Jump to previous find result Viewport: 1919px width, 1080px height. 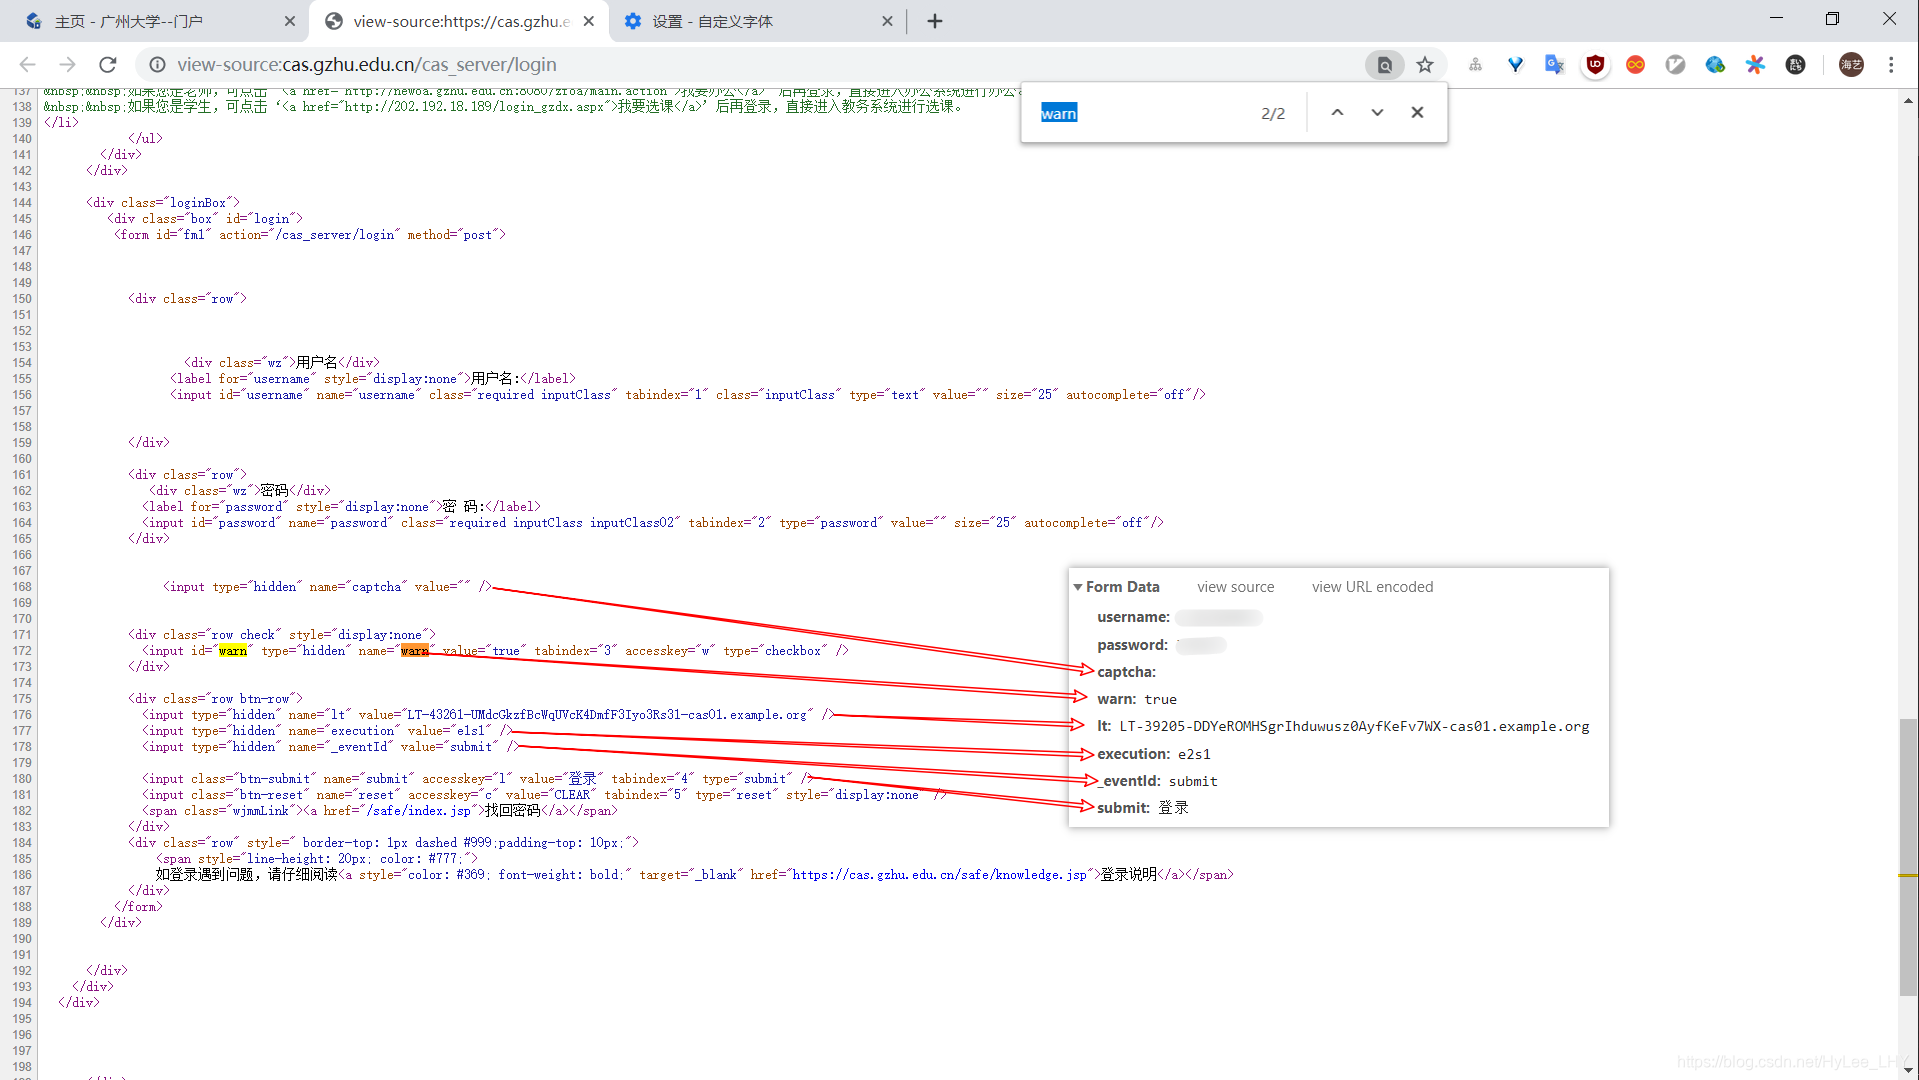pos(1337,113)
